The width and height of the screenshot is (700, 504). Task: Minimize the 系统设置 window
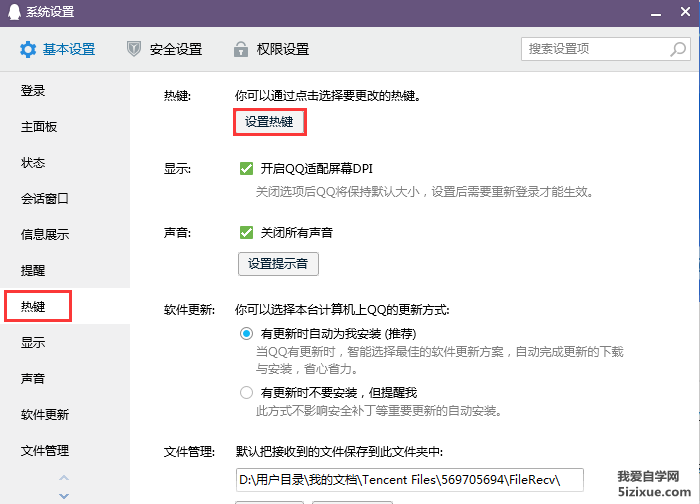656,14
